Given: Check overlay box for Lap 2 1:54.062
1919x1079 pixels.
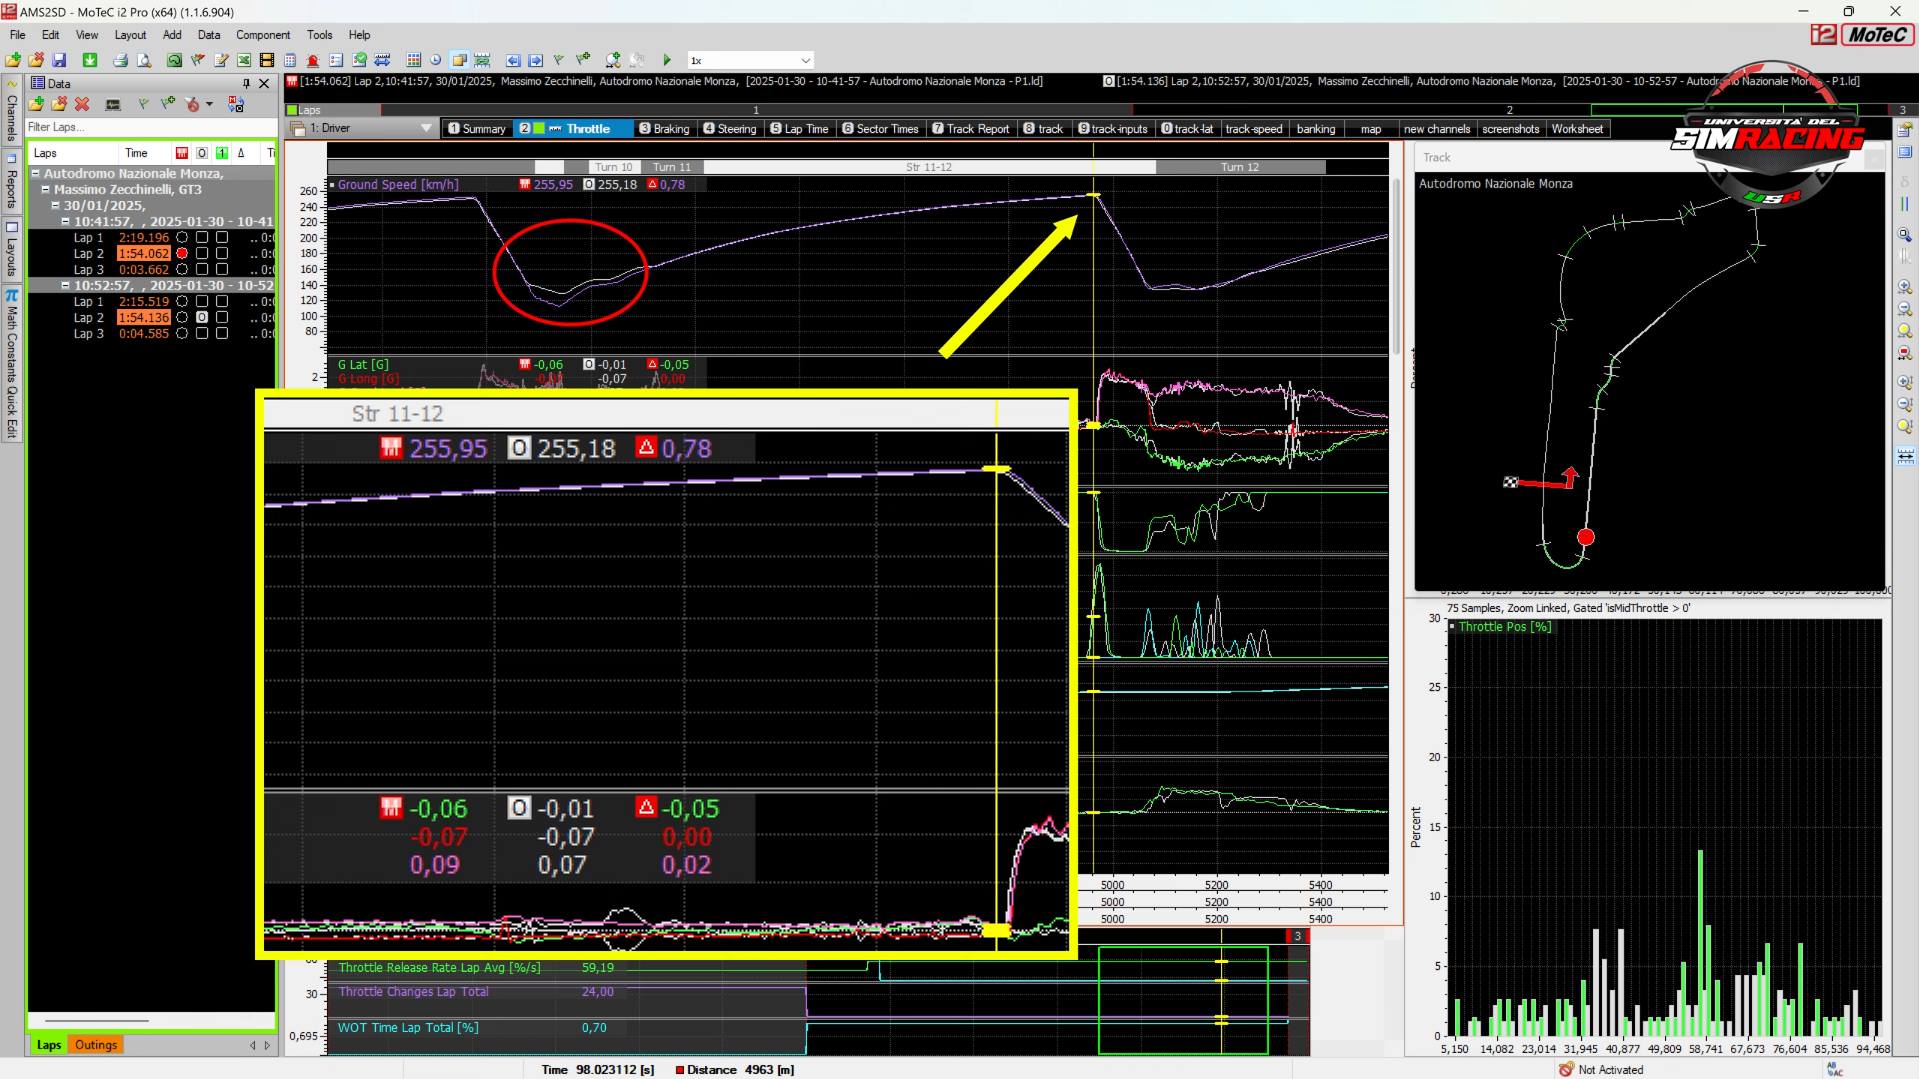Looking at the screenshot, I should click(202, 254).
